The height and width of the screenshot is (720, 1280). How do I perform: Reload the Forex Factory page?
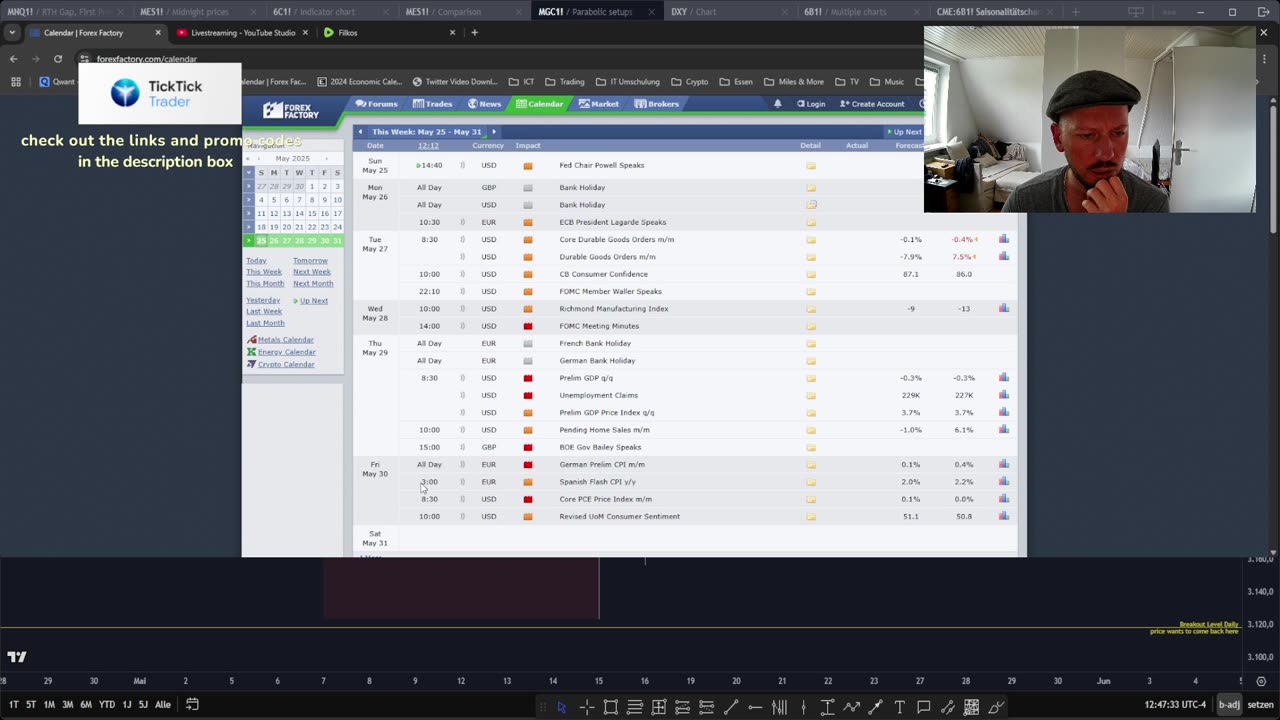click(x=58, y=59)
